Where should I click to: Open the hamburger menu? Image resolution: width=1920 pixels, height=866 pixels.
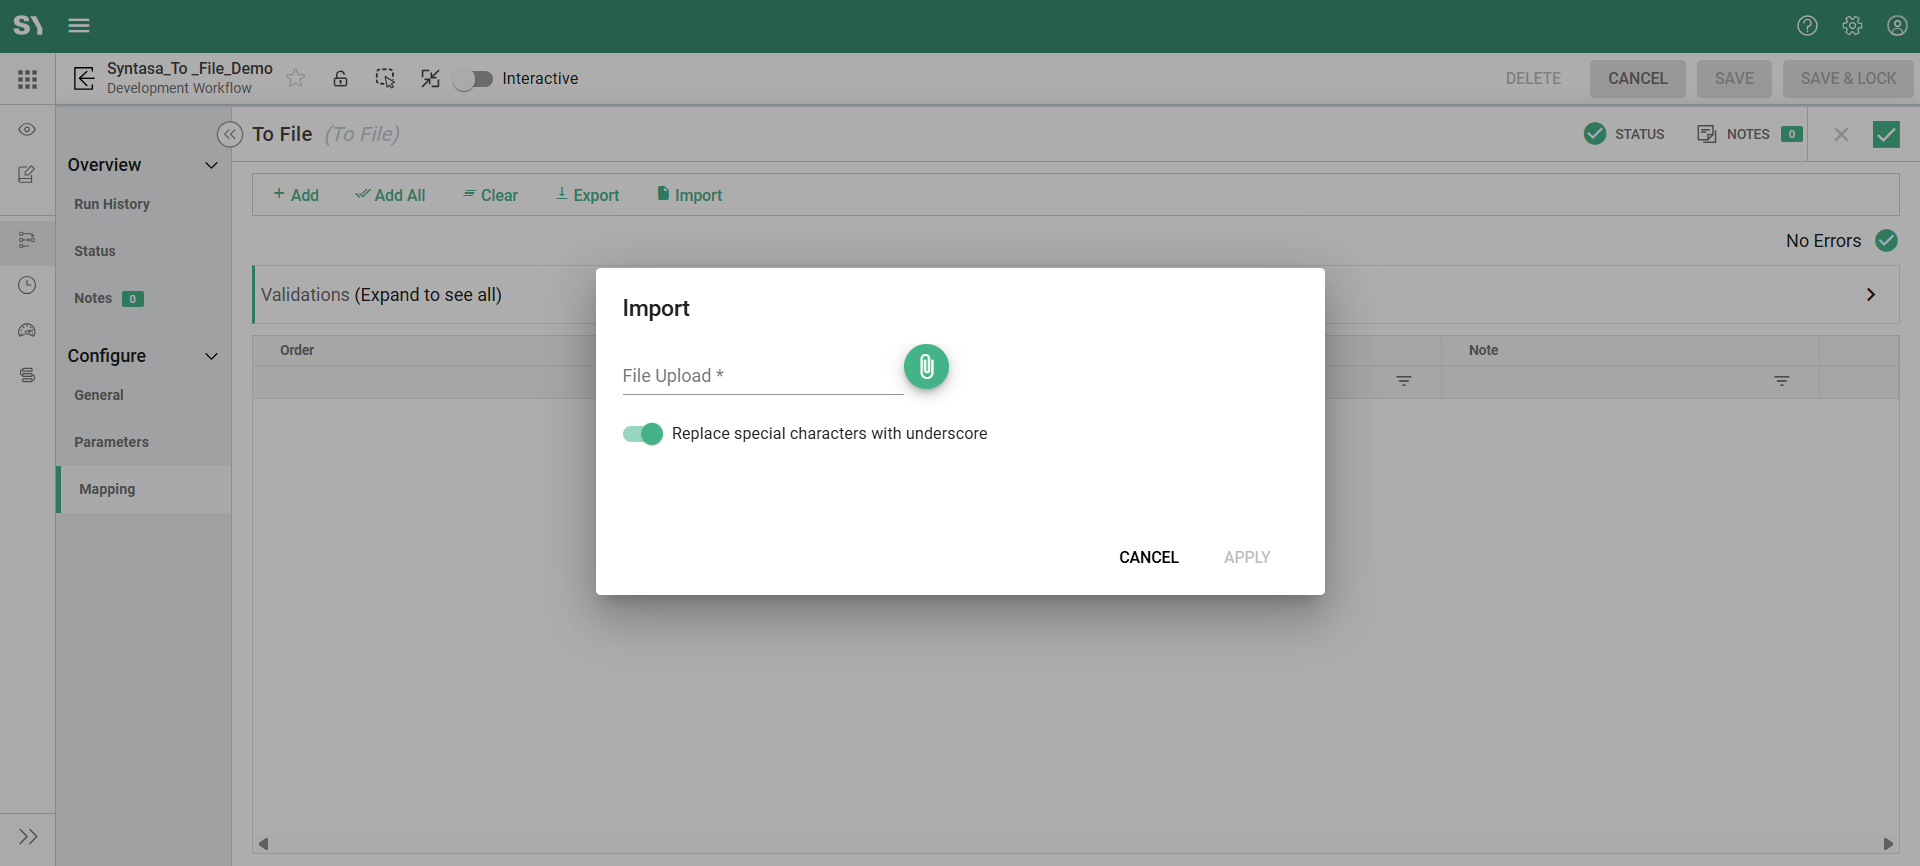point(79,26)
